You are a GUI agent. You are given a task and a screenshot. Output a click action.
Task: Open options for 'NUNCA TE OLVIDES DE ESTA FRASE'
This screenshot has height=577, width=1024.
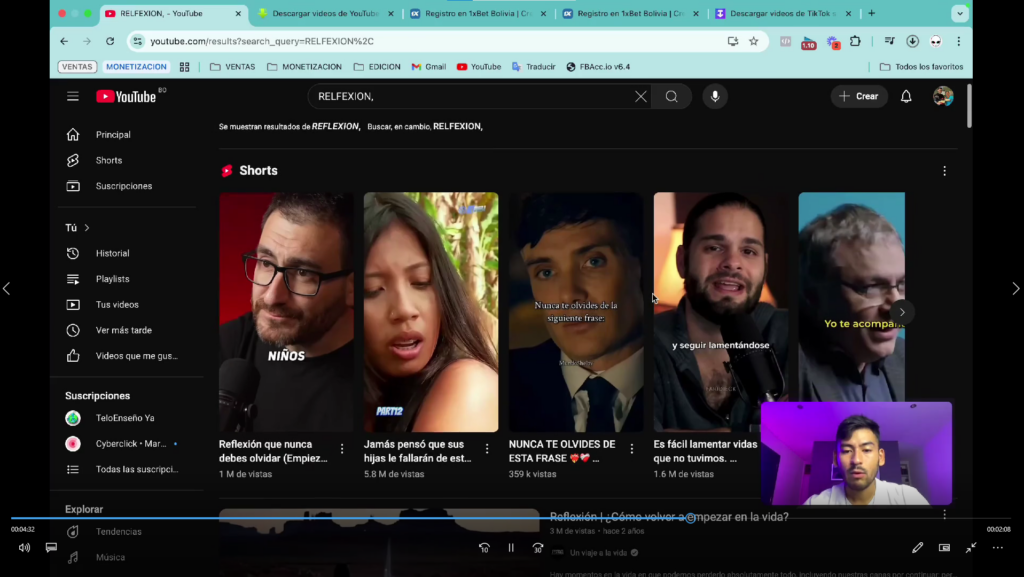[x=632, y=449]
